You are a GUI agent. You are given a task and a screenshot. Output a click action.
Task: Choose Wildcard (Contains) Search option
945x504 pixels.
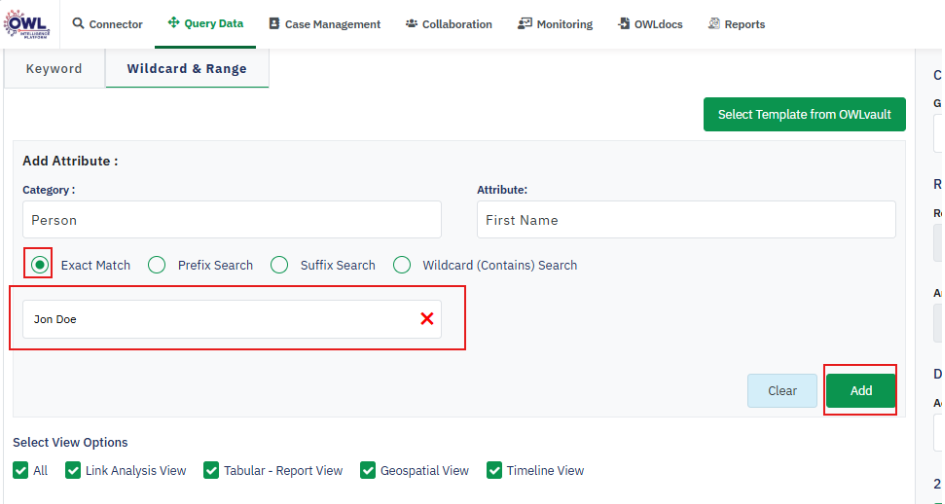pyautogui.click(x=402, y=265)
